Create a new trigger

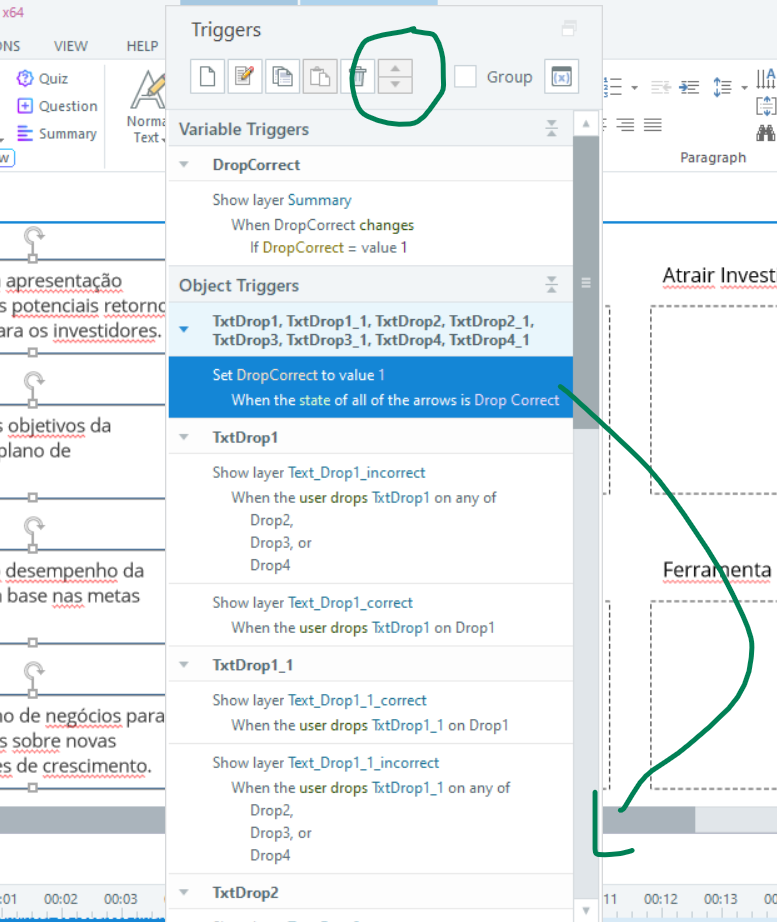[207, 77]
